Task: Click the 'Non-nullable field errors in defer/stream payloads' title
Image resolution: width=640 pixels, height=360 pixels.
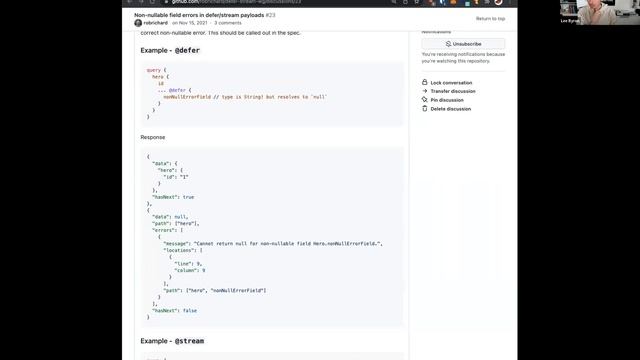Action: pos(199,15)
